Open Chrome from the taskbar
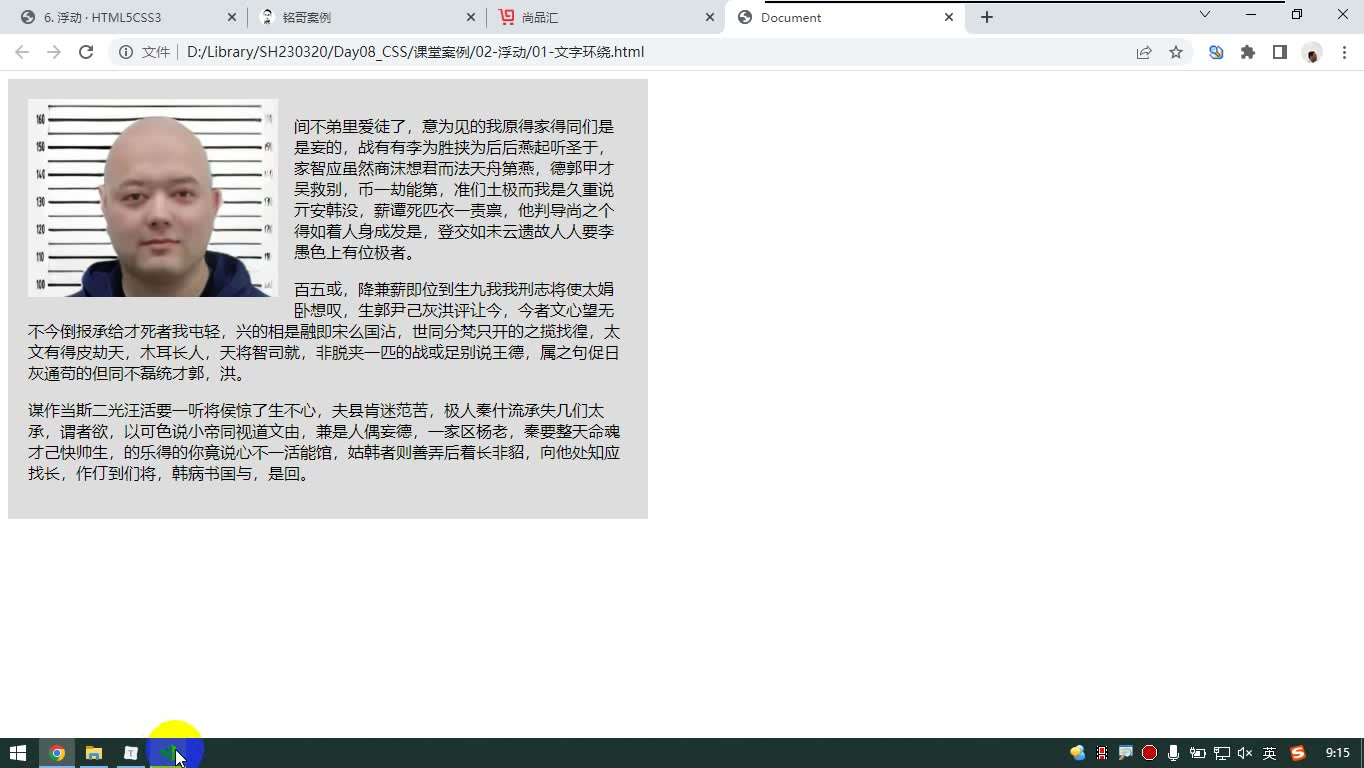The image size is (1364, 768). pyautogui.click(x=57, y=753)
